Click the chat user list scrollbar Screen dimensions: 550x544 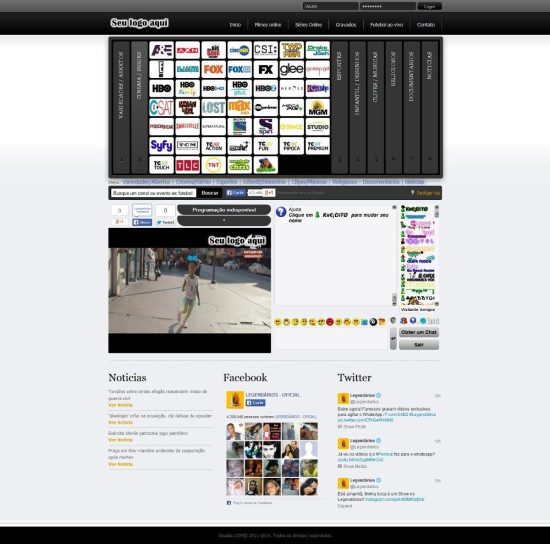pos(437,255)
